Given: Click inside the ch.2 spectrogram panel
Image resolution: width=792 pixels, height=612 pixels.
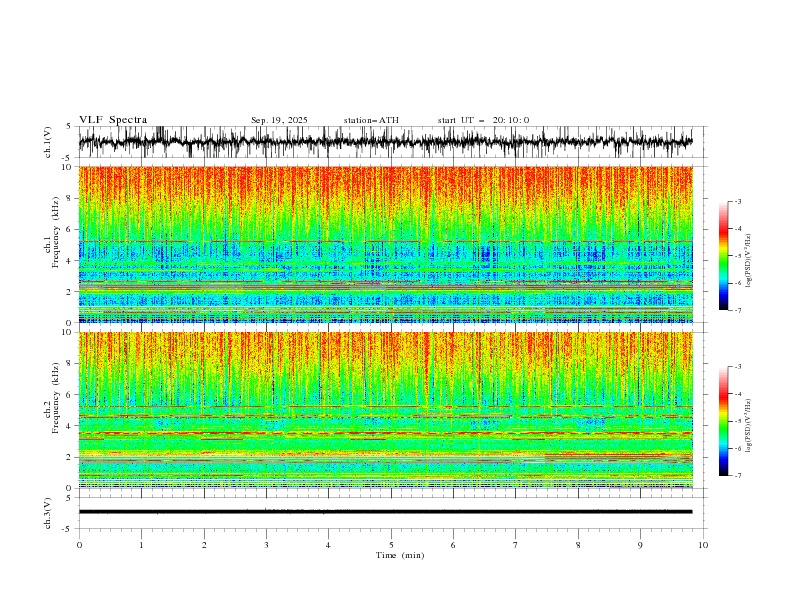Looking at the screenshot, I should [386, 410].
